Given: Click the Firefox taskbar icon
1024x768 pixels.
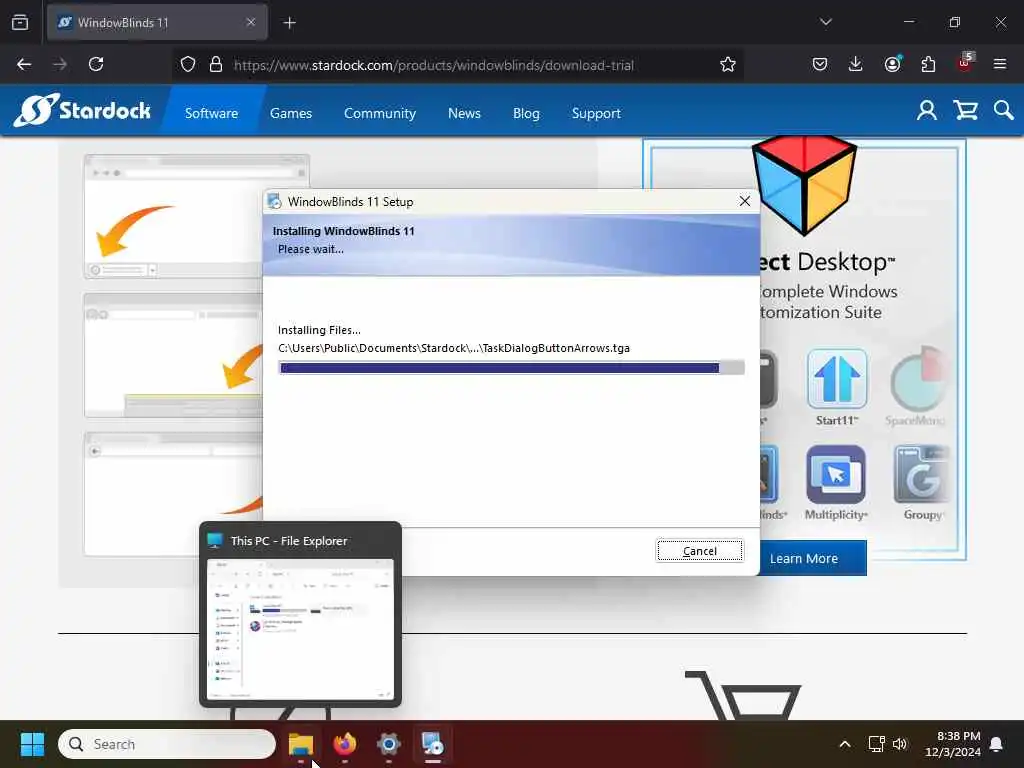Looking at the screenshot, I should (345, 744).
